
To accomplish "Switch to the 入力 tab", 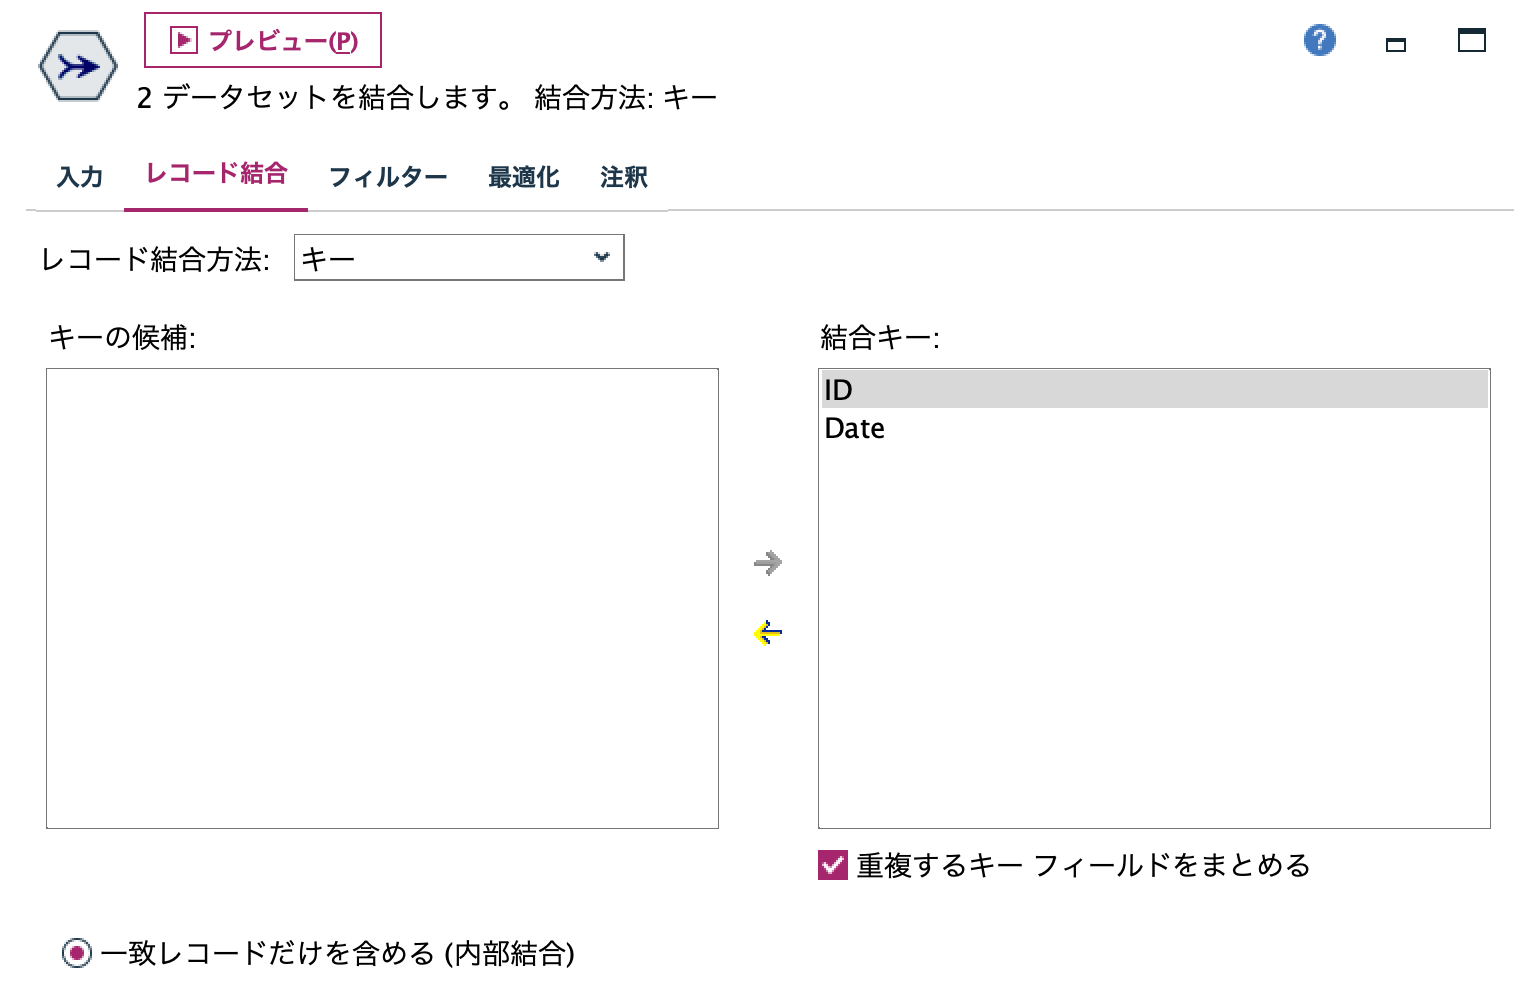I will click(x=80, y=176).
